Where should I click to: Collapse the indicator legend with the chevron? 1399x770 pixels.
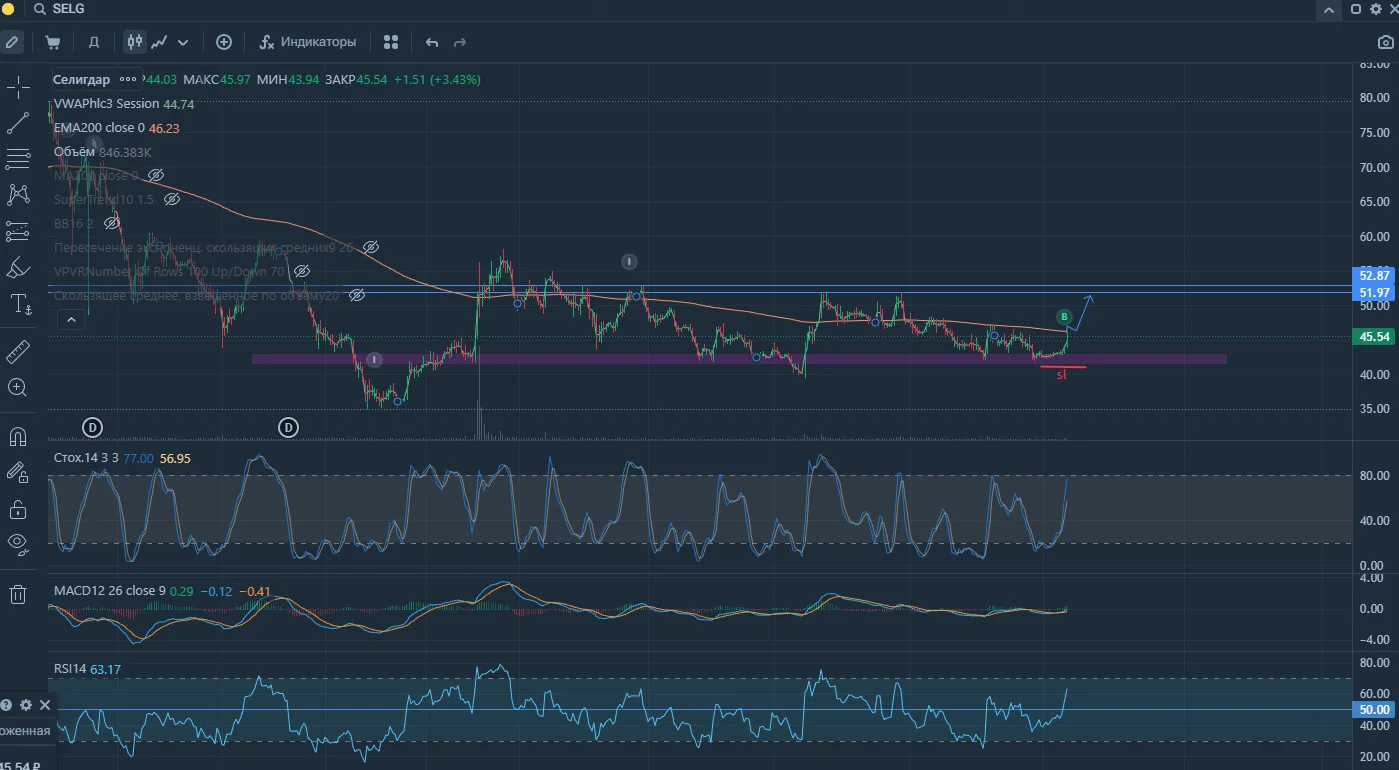tap(70, 320)
